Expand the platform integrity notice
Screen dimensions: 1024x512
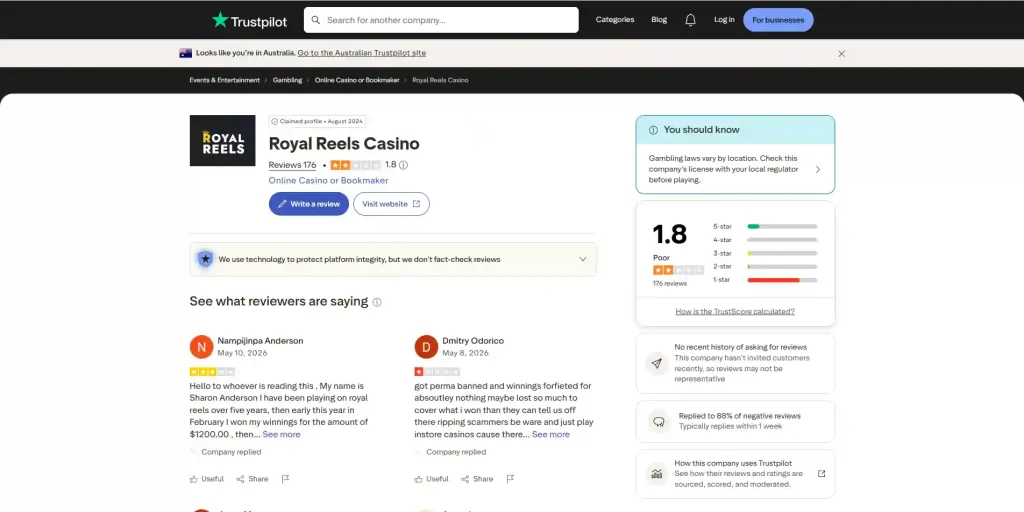point(583,259)
